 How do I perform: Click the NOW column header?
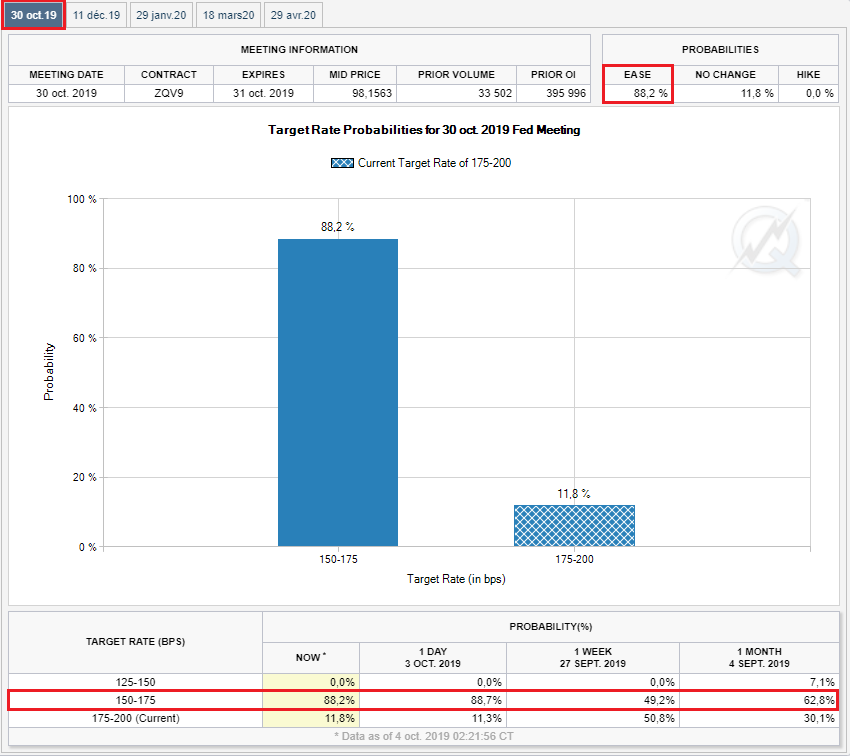click(310, 657)
